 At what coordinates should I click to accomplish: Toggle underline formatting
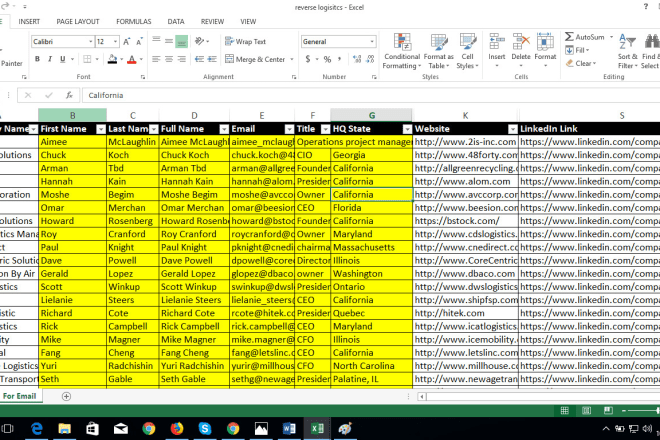pos(63,59)
